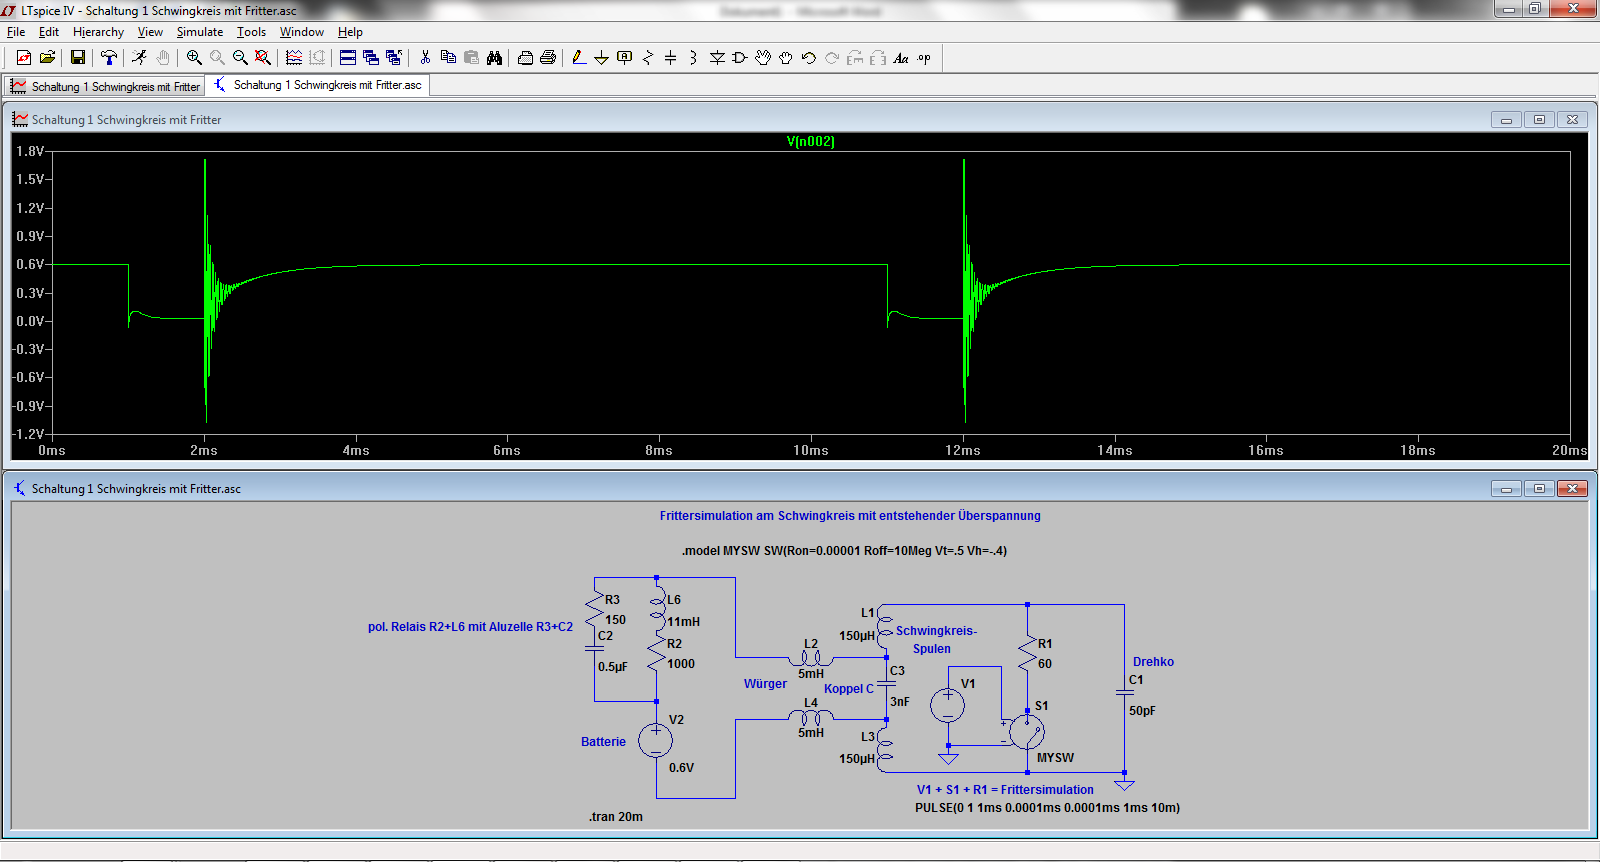Place a Ground symbol from toolbar
1602x862 pixels.
coord(601,58)
